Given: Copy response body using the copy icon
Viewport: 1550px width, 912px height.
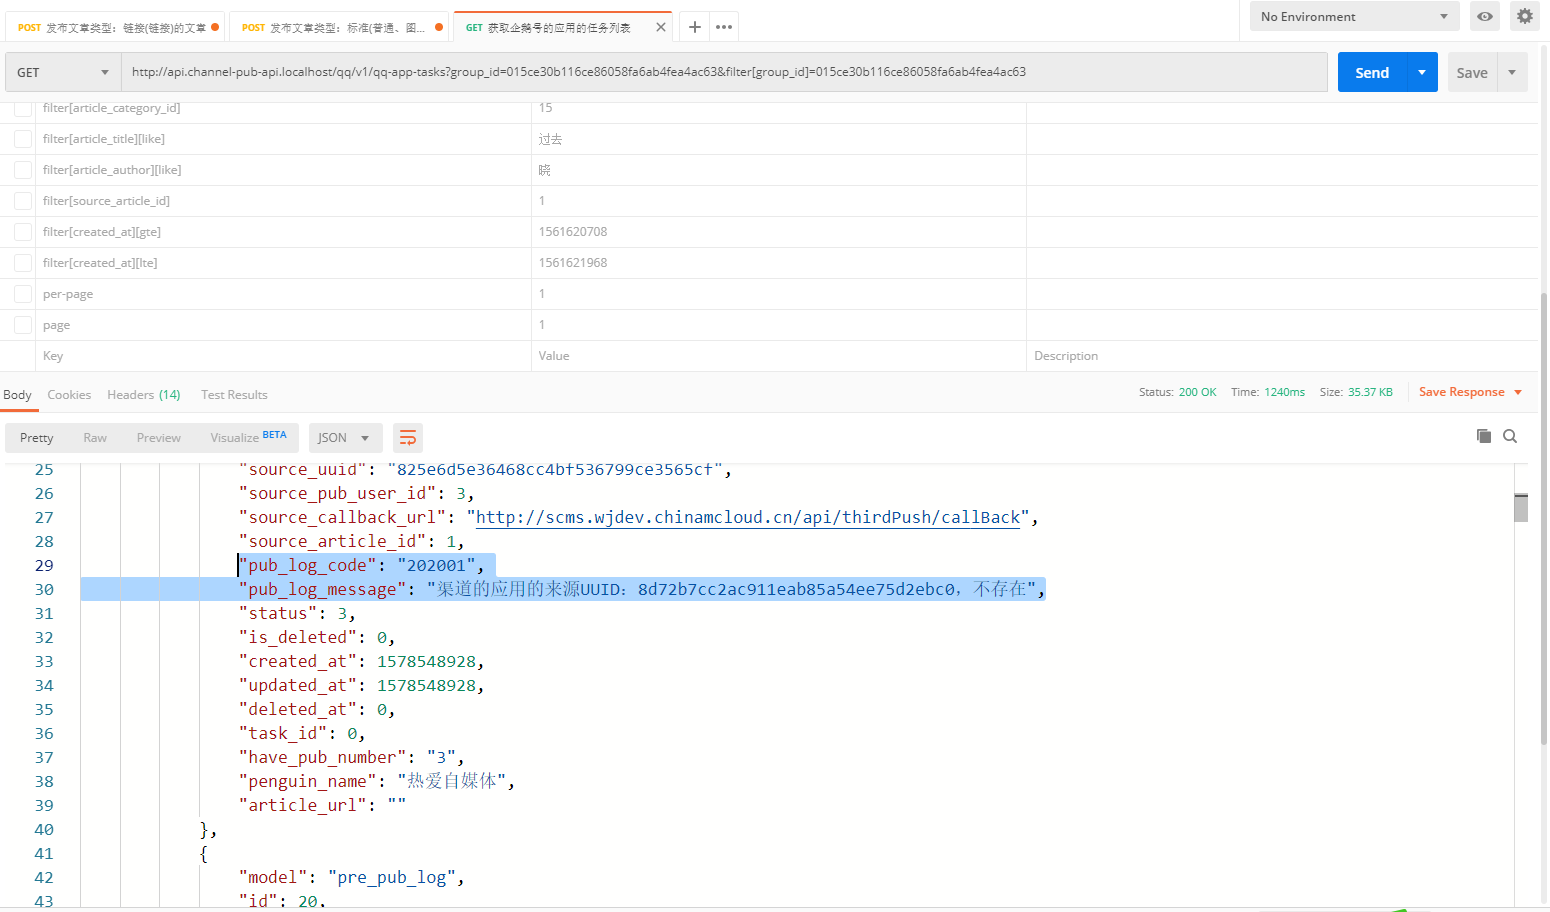Looking at the screenshot, I should [x=1484, y=436].
